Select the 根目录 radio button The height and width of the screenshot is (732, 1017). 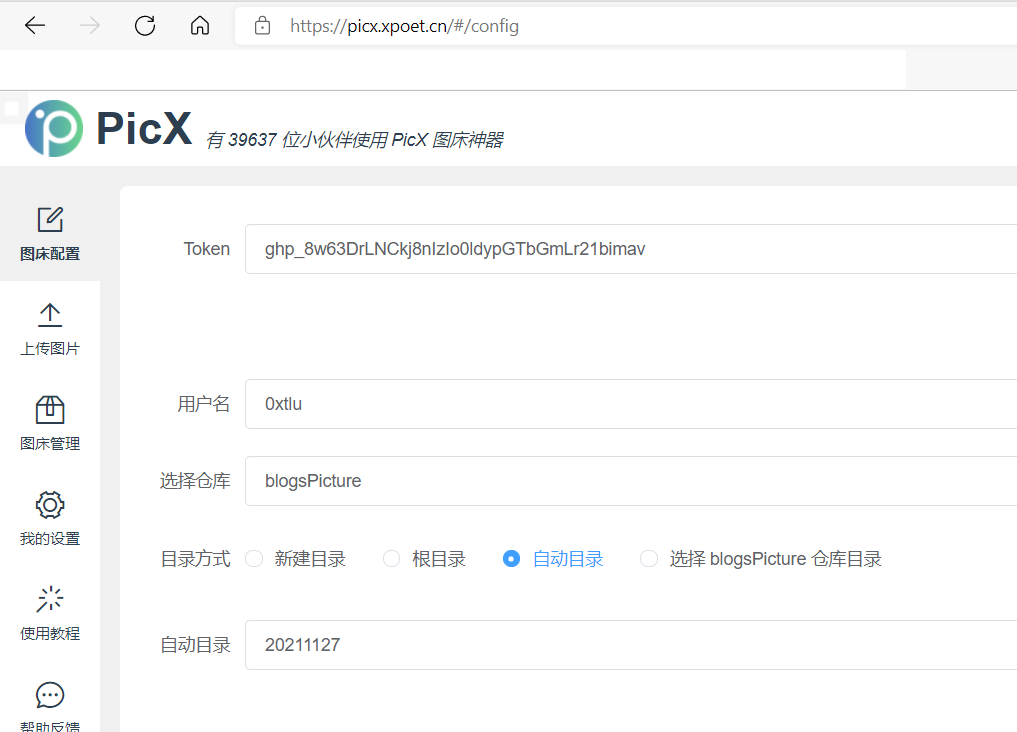pos(392,559)
